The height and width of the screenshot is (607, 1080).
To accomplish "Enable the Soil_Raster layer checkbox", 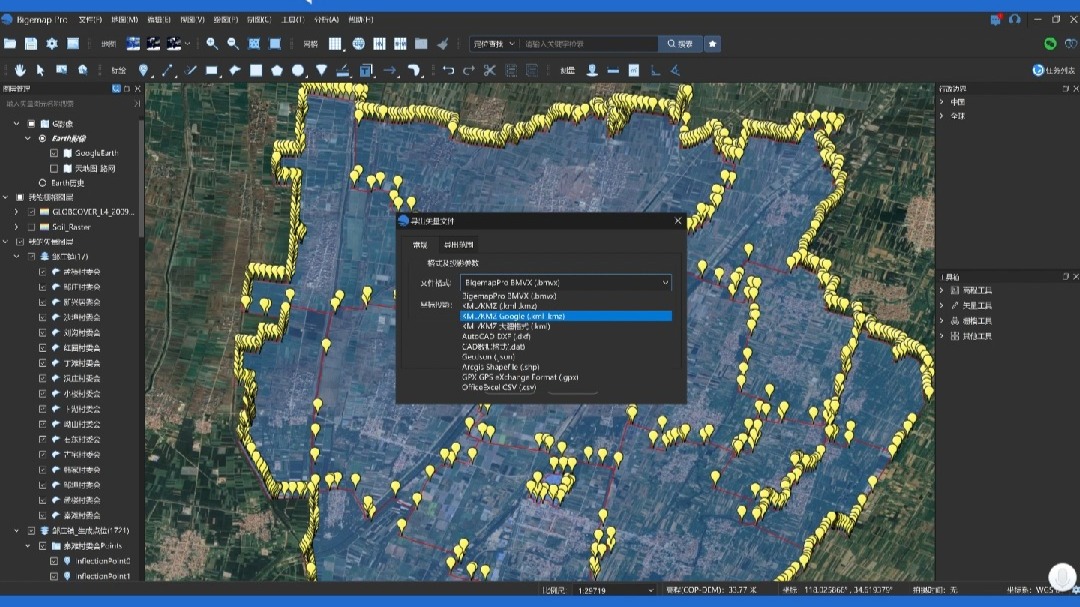I will pyautogui.click(x=32, y=227).
